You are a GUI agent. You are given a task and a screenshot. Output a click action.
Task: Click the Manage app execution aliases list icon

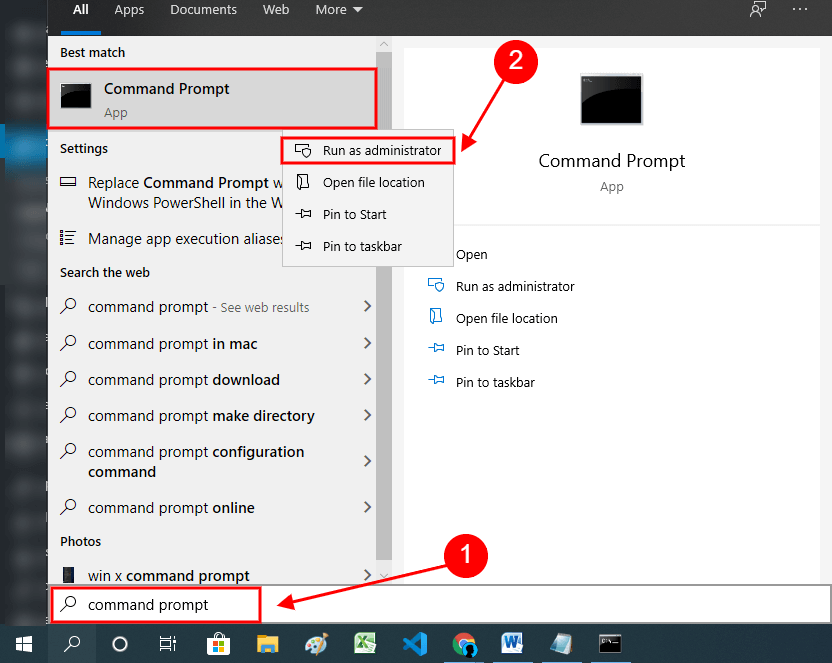pos(67,237)
